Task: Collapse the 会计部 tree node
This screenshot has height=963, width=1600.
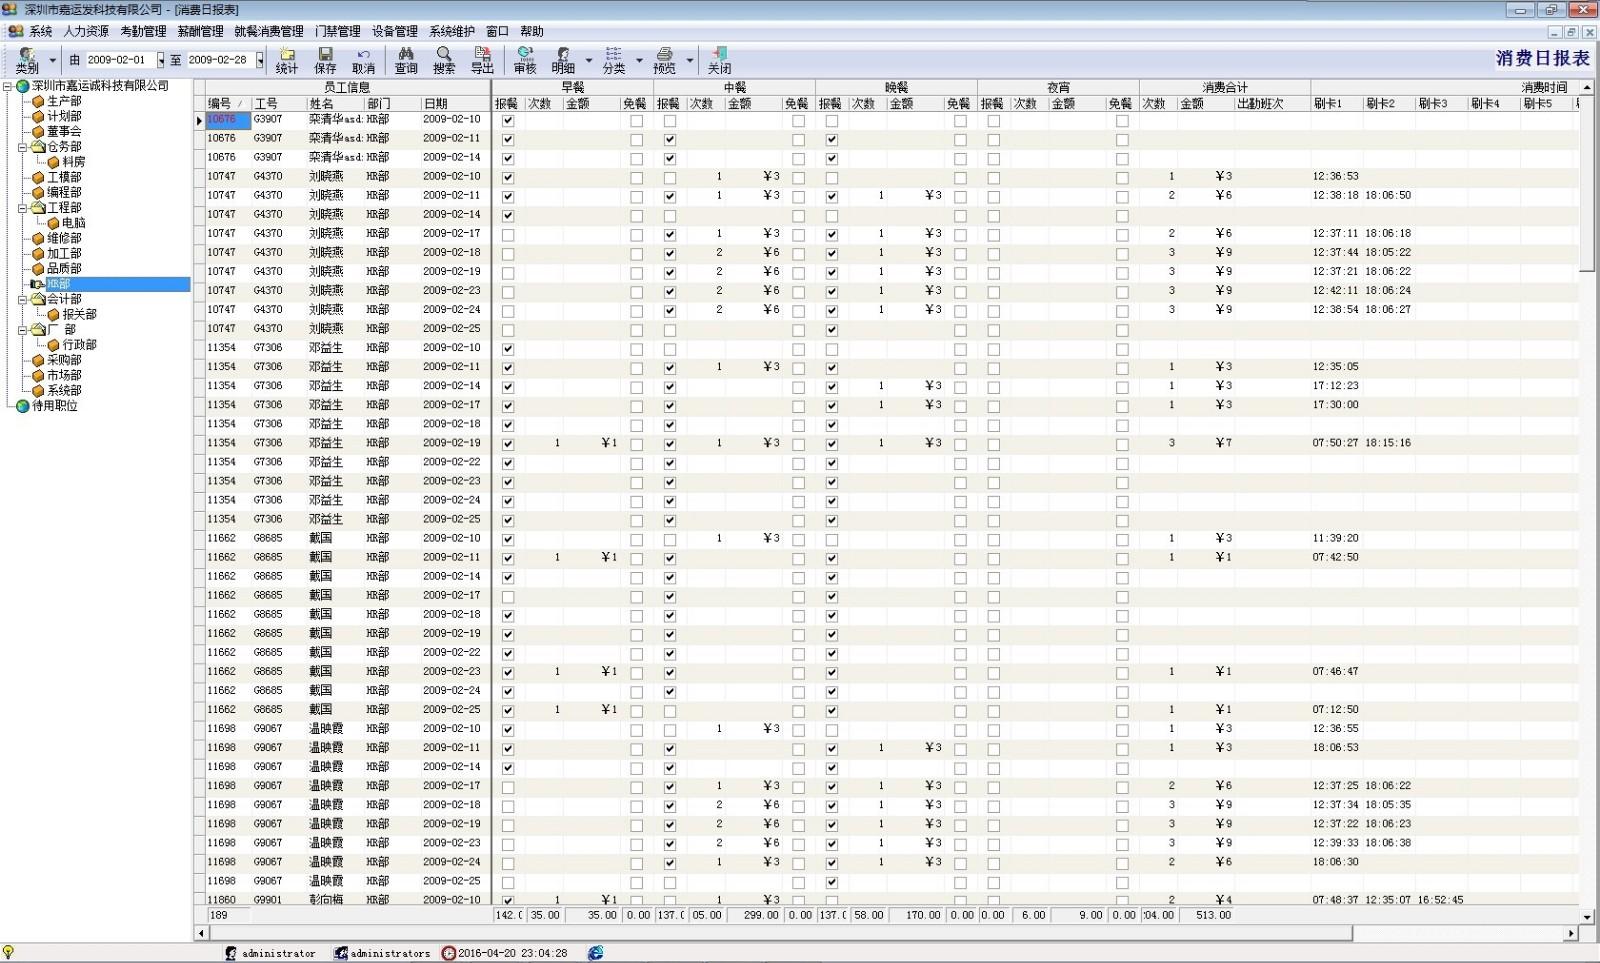Action: 23,299
